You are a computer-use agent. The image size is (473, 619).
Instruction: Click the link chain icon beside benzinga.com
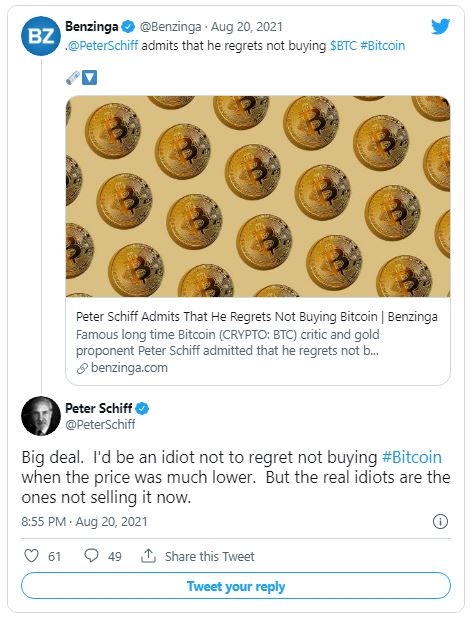click(x=82, y=368)
